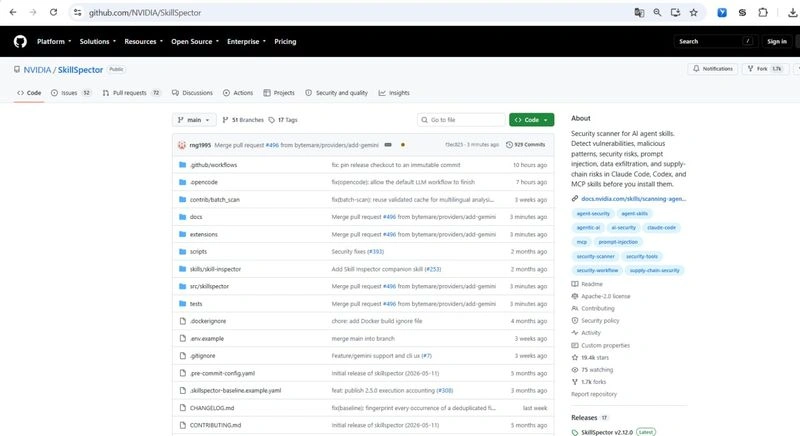Open the .pre-commit-config.yaml file
The width and height of the screenshot is (800, 436).
(x=222, y=373)
